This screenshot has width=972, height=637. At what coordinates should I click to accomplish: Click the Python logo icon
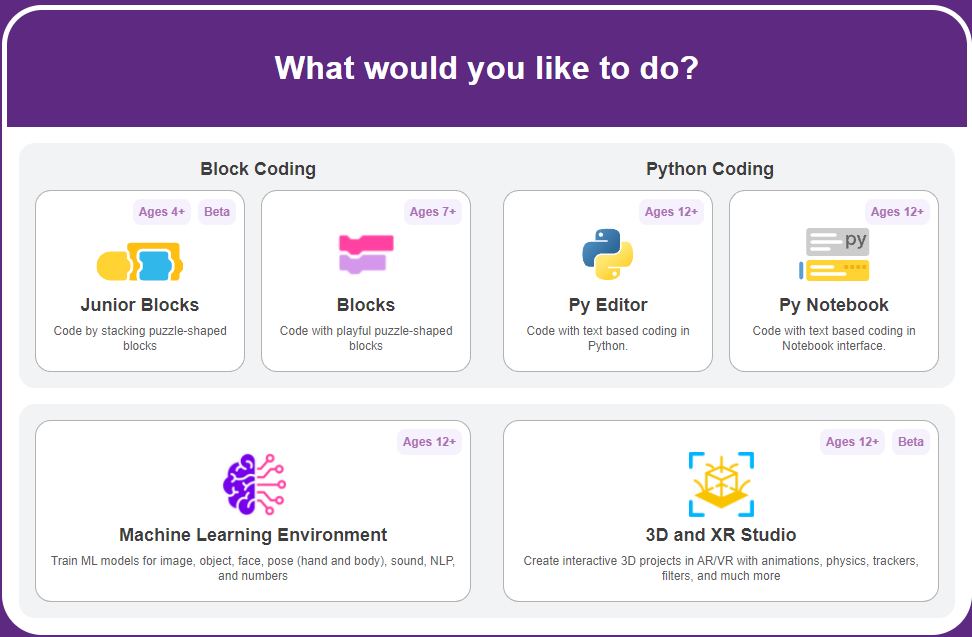608,254
